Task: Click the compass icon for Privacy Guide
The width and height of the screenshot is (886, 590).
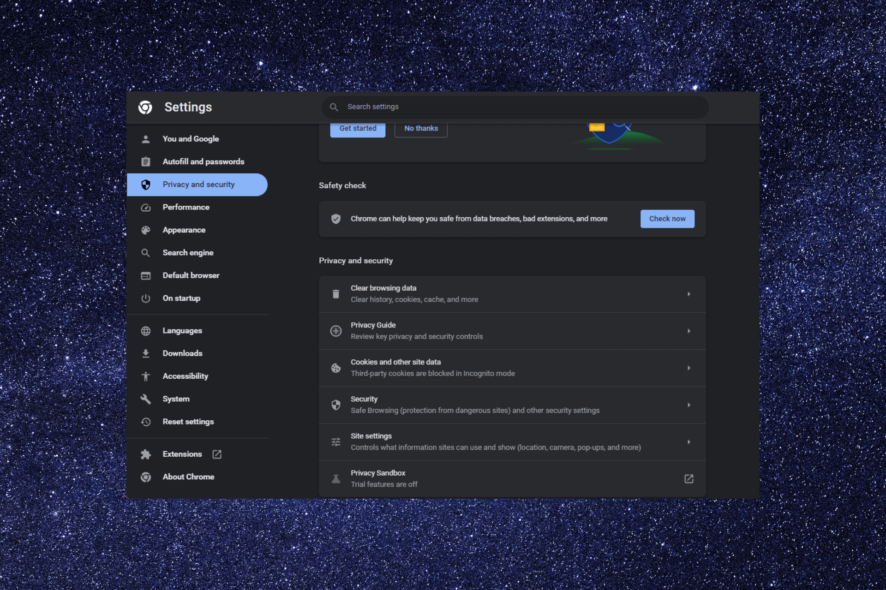Action: coord(336,331)
